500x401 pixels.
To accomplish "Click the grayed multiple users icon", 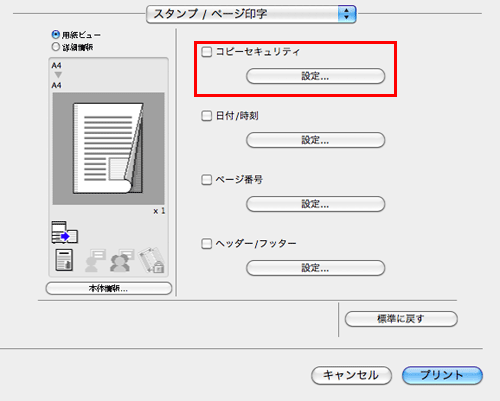I will (x=122, y=260).
